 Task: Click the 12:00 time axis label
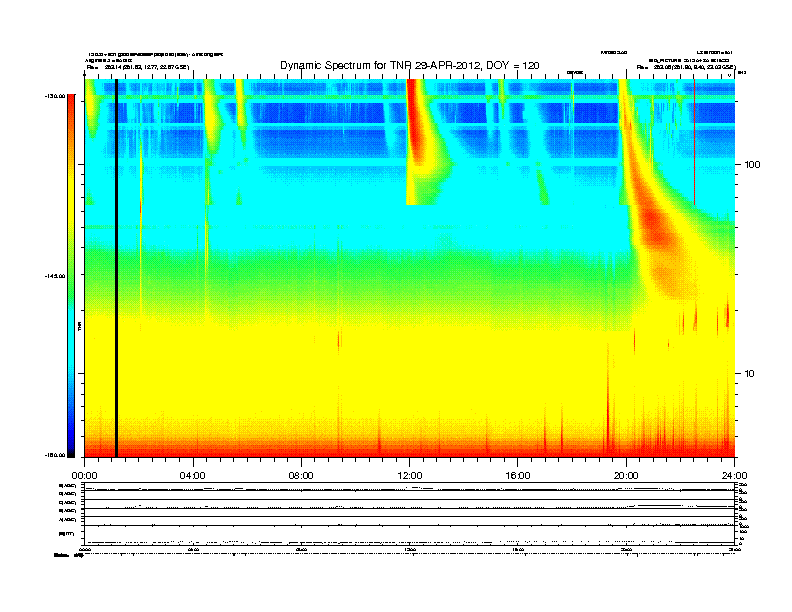pos(410,476)
